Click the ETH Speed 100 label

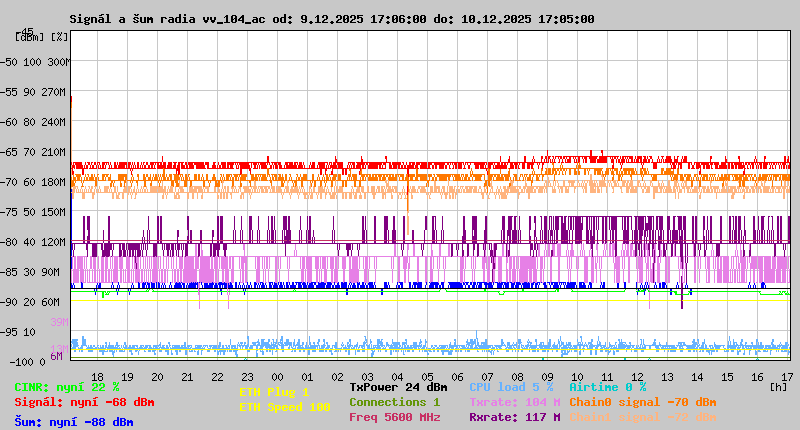click(284, 407)
